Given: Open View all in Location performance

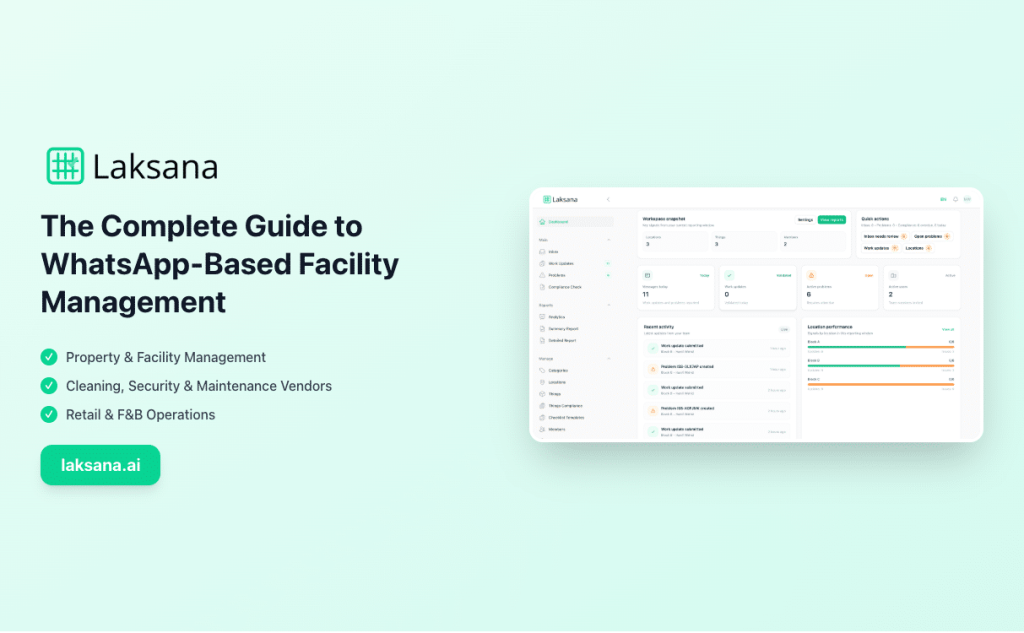Looking at the screenshot, I should [949, 328].
